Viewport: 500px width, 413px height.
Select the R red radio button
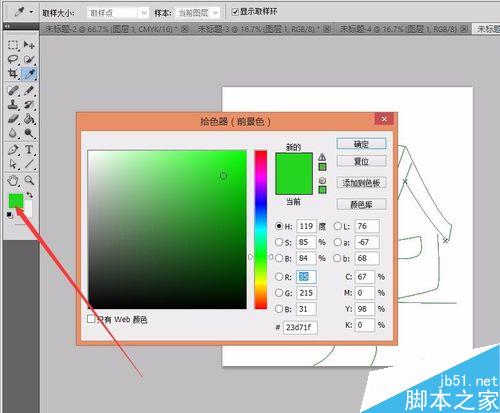click(279, 277)
